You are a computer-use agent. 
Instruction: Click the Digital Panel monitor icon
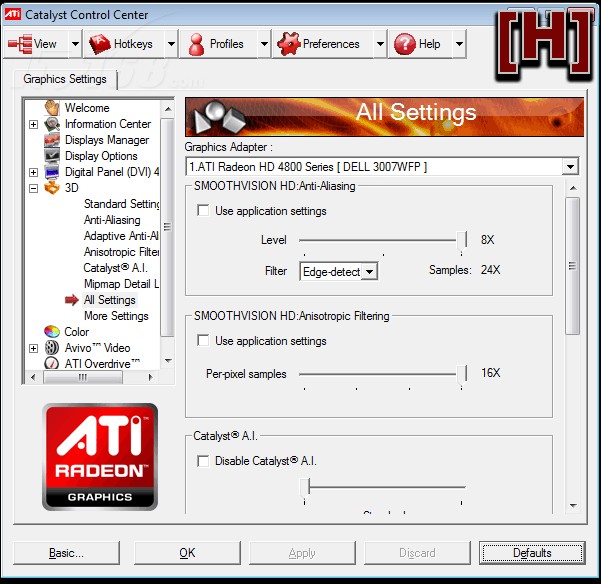(52, 172)
